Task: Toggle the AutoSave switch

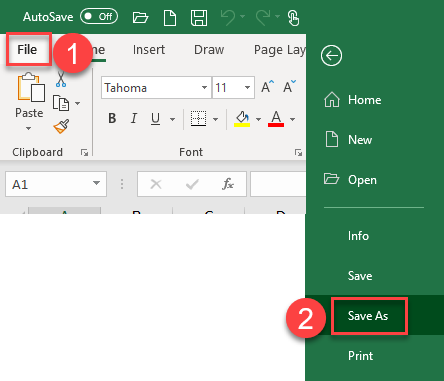Action: [99, 16]
